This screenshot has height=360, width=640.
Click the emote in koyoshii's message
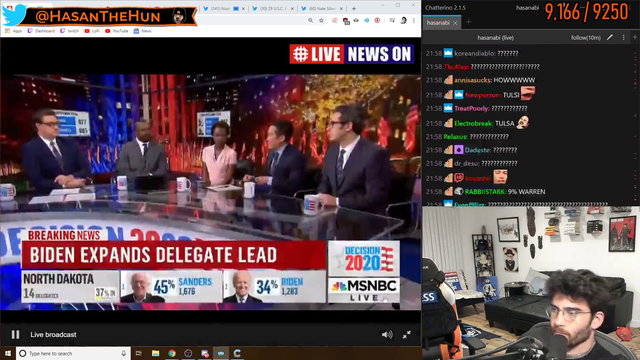pyautogui.click(x=500, y=177)
